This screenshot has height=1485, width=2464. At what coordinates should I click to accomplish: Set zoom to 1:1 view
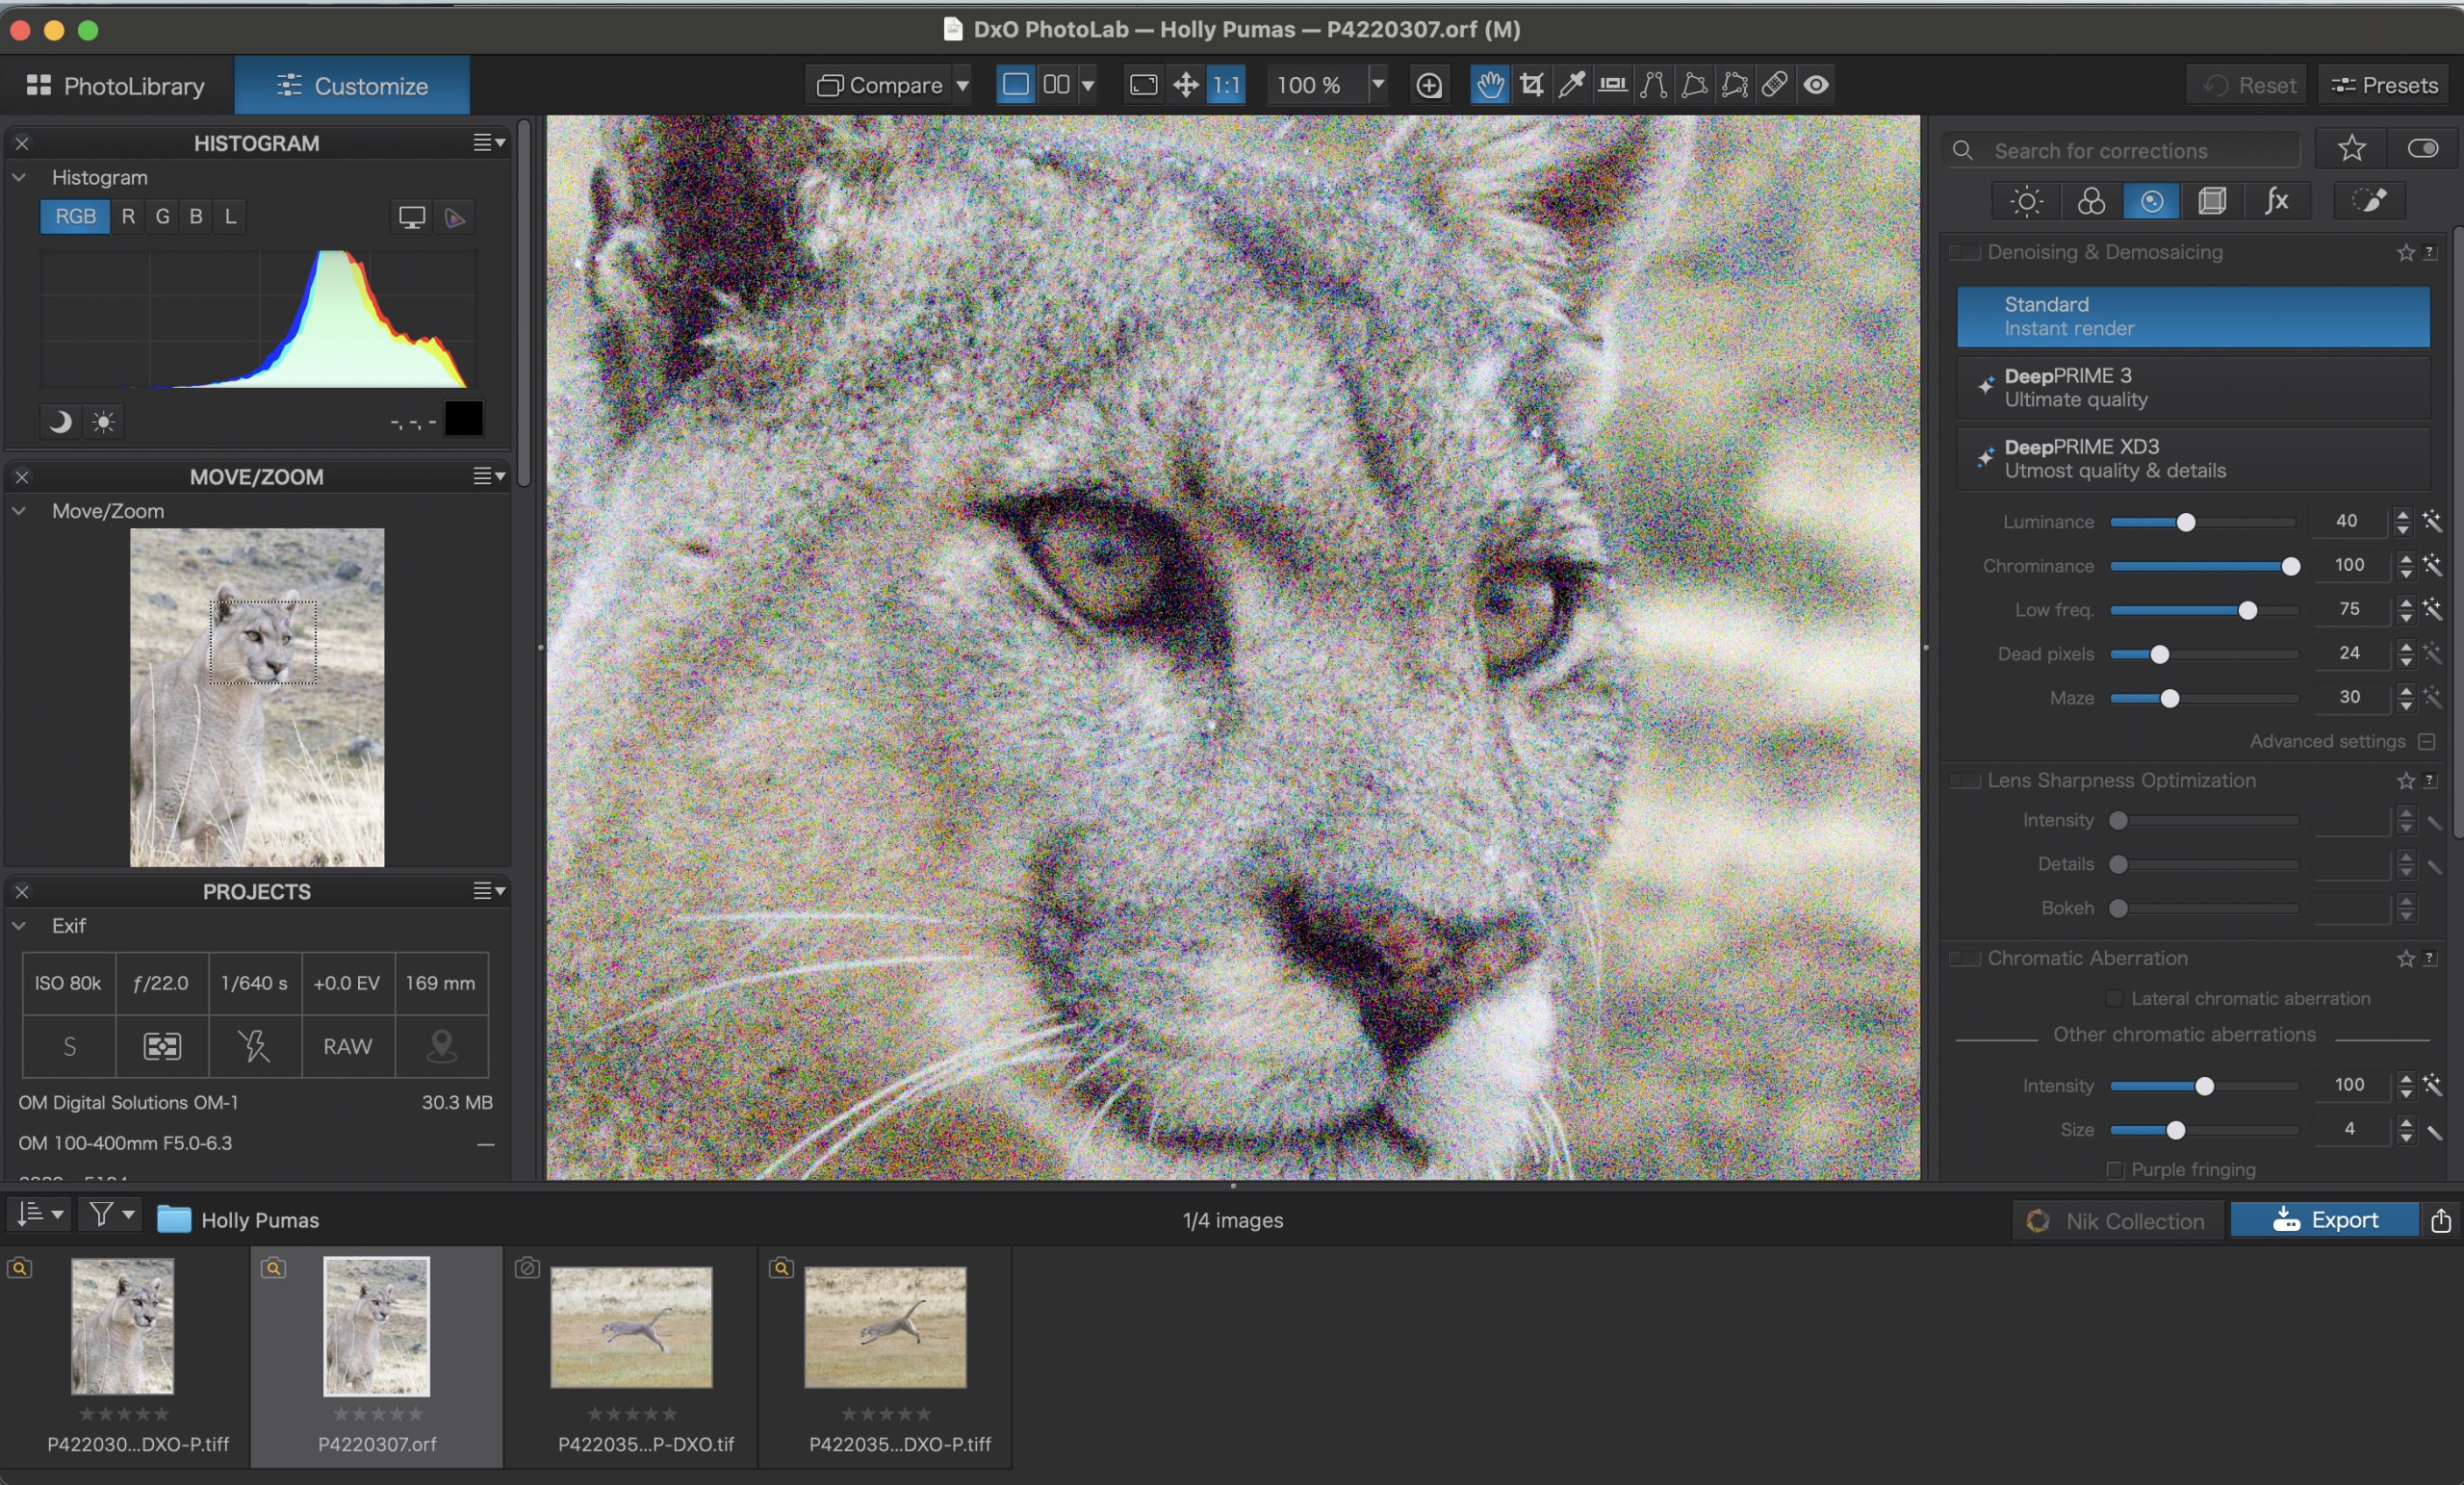click(1227, 85)
